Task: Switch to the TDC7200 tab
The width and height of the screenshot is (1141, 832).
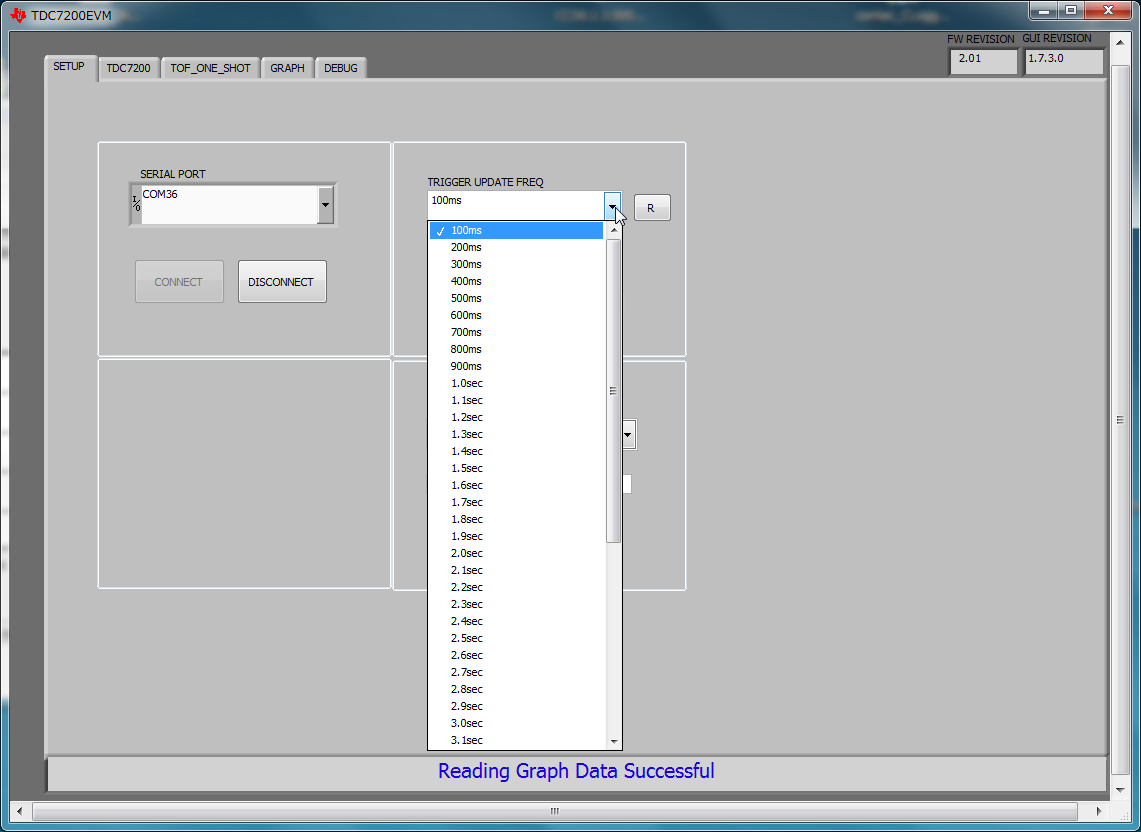Action: pyautogui.click(x=129, y=68)
